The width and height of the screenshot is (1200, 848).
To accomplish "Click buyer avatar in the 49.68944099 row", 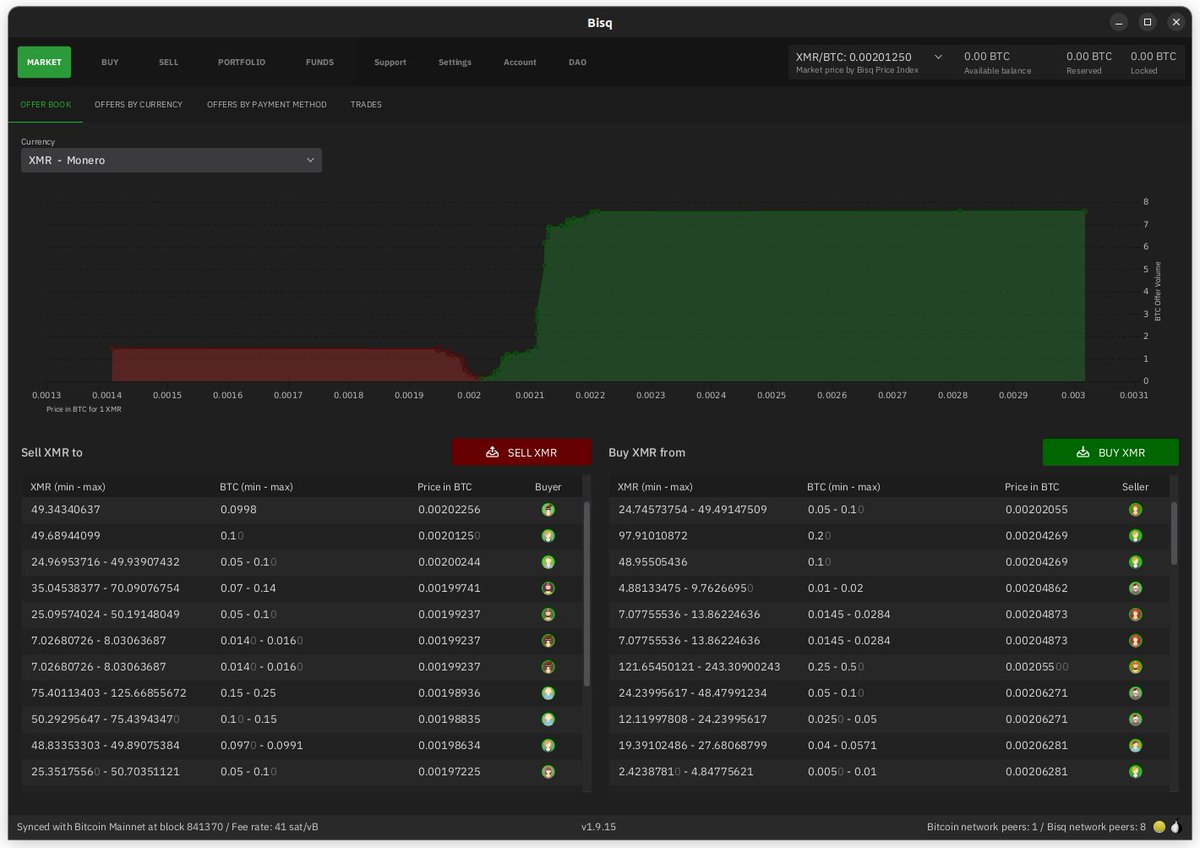I will click(x=548, y=536).
